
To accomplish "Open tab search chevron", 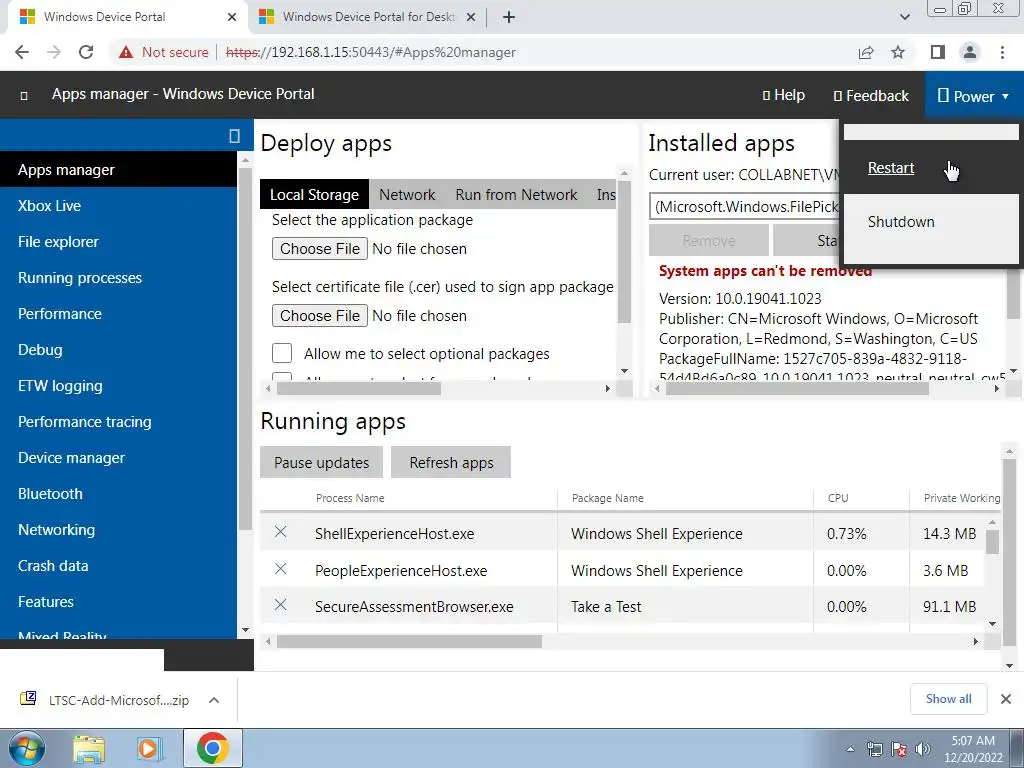I will click(904, 18).
